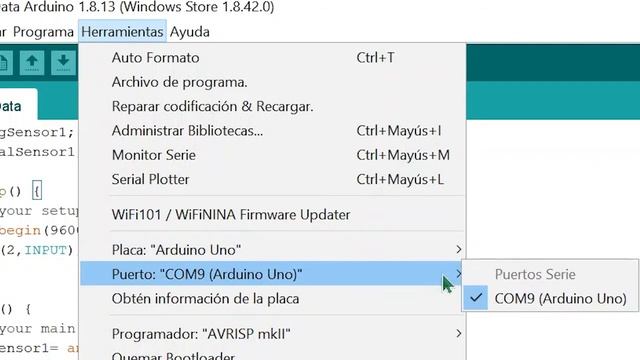Open the Herramientas menu

click(x=122, y=32)
